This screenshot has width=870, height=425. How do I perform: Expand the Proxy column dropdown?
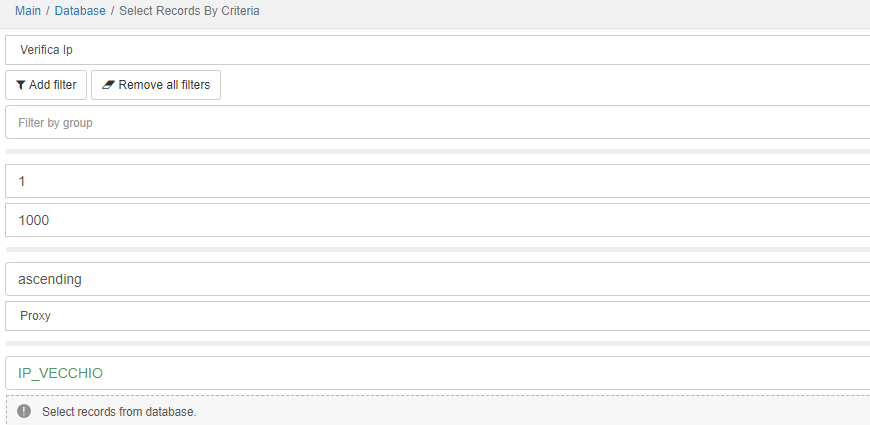tap(438, 315)
